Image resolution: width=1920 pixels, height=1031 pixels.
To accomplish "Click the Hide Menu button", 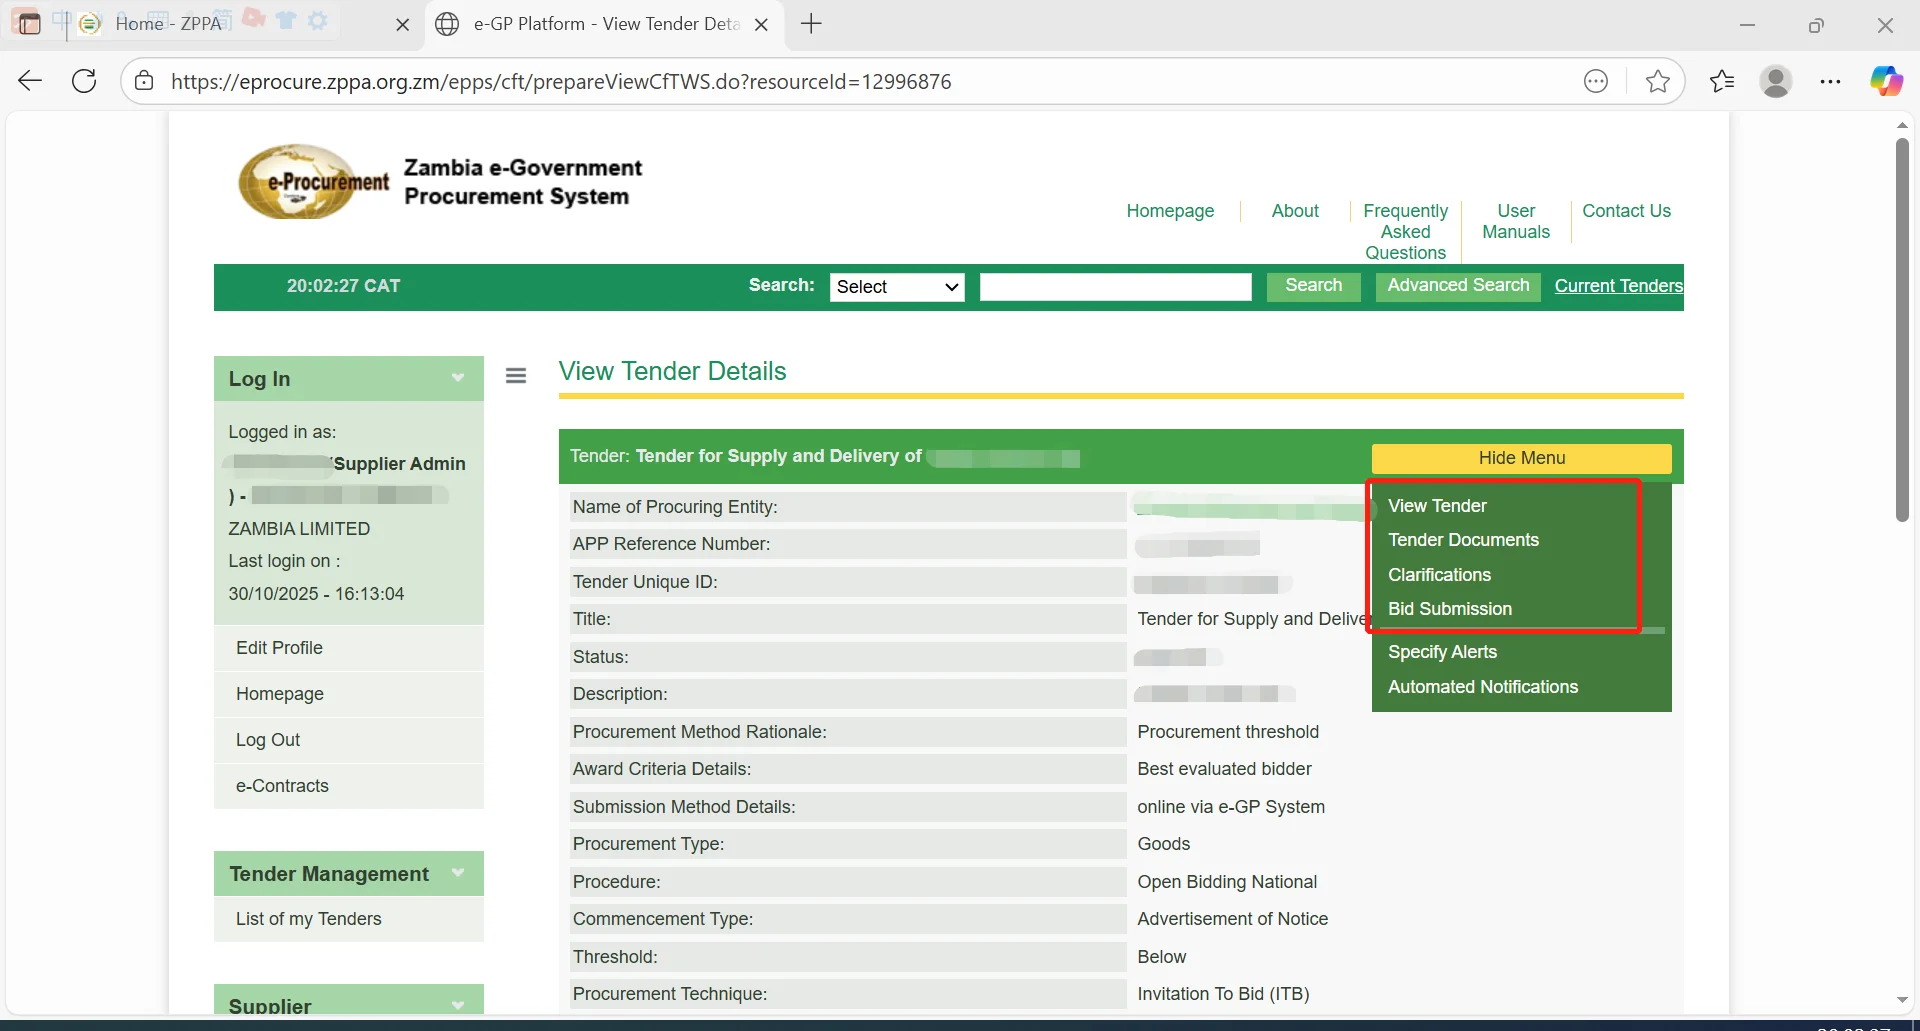I will [x=1522, y=458].
